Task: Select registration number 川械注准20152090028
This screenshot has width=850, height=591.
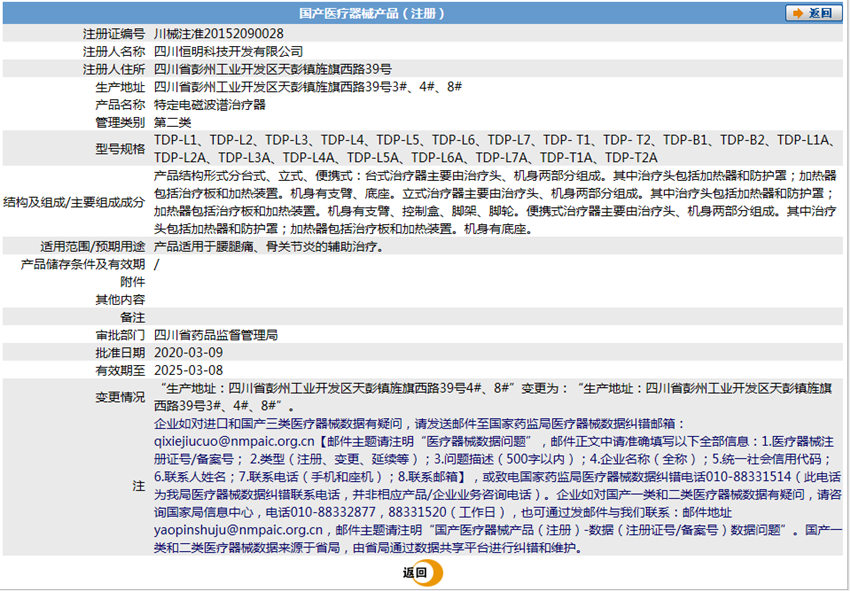Action: (218, 34)
